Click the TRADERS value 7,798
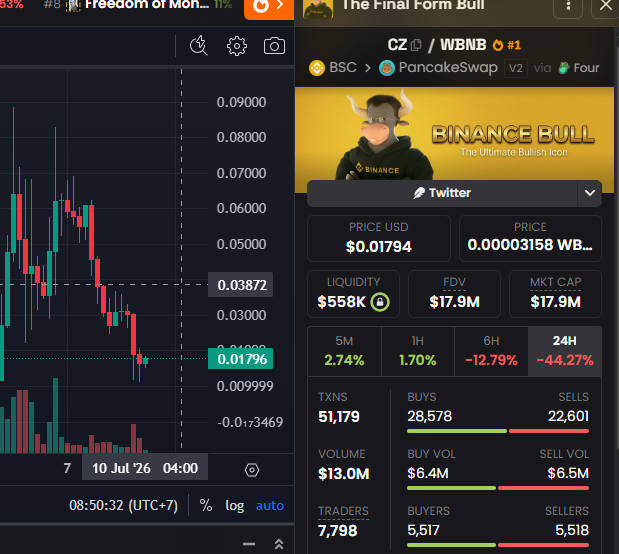The image size is (619, 554). point(338,531)
